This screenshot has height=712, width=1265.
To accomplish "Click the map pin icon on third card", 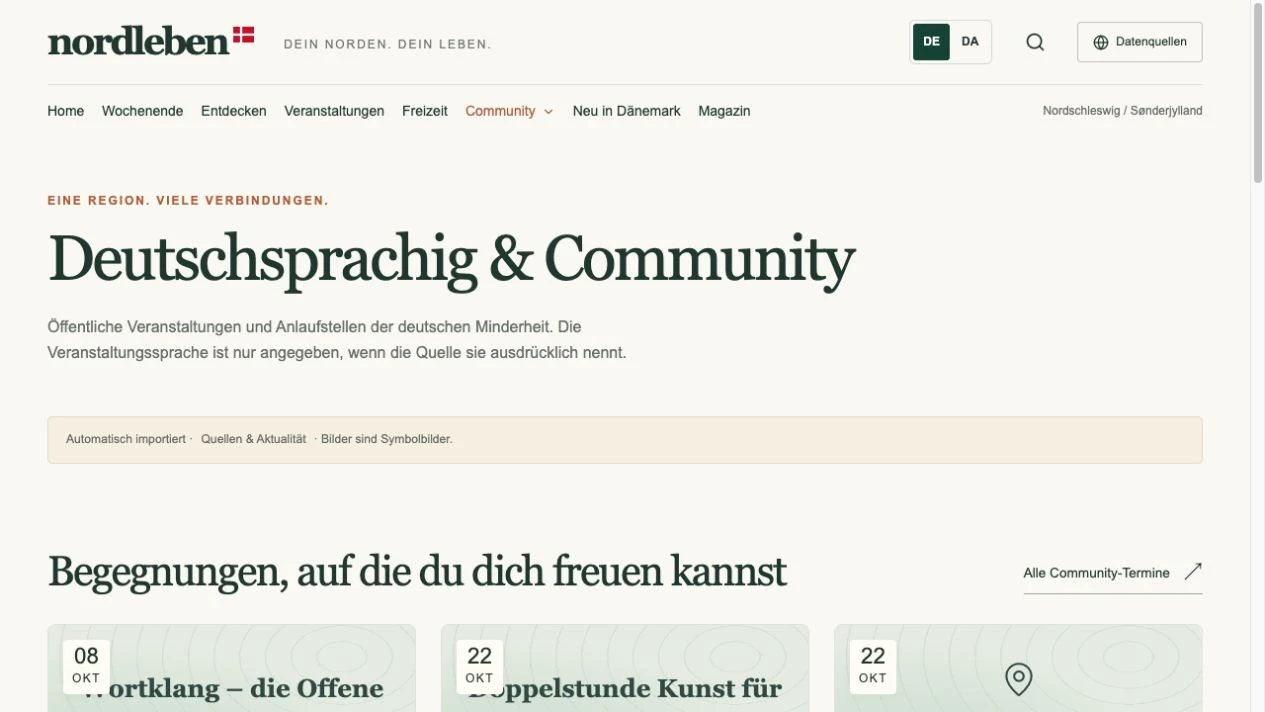I will coord(1018,679).
